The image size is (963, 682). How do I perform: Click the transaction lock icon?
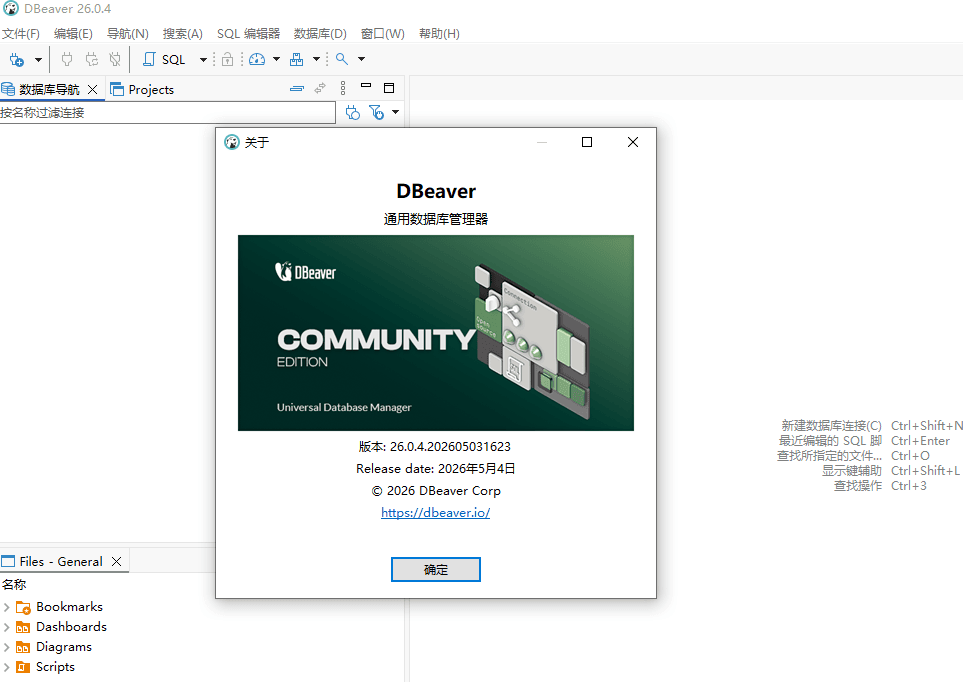(x=227, y=60)
